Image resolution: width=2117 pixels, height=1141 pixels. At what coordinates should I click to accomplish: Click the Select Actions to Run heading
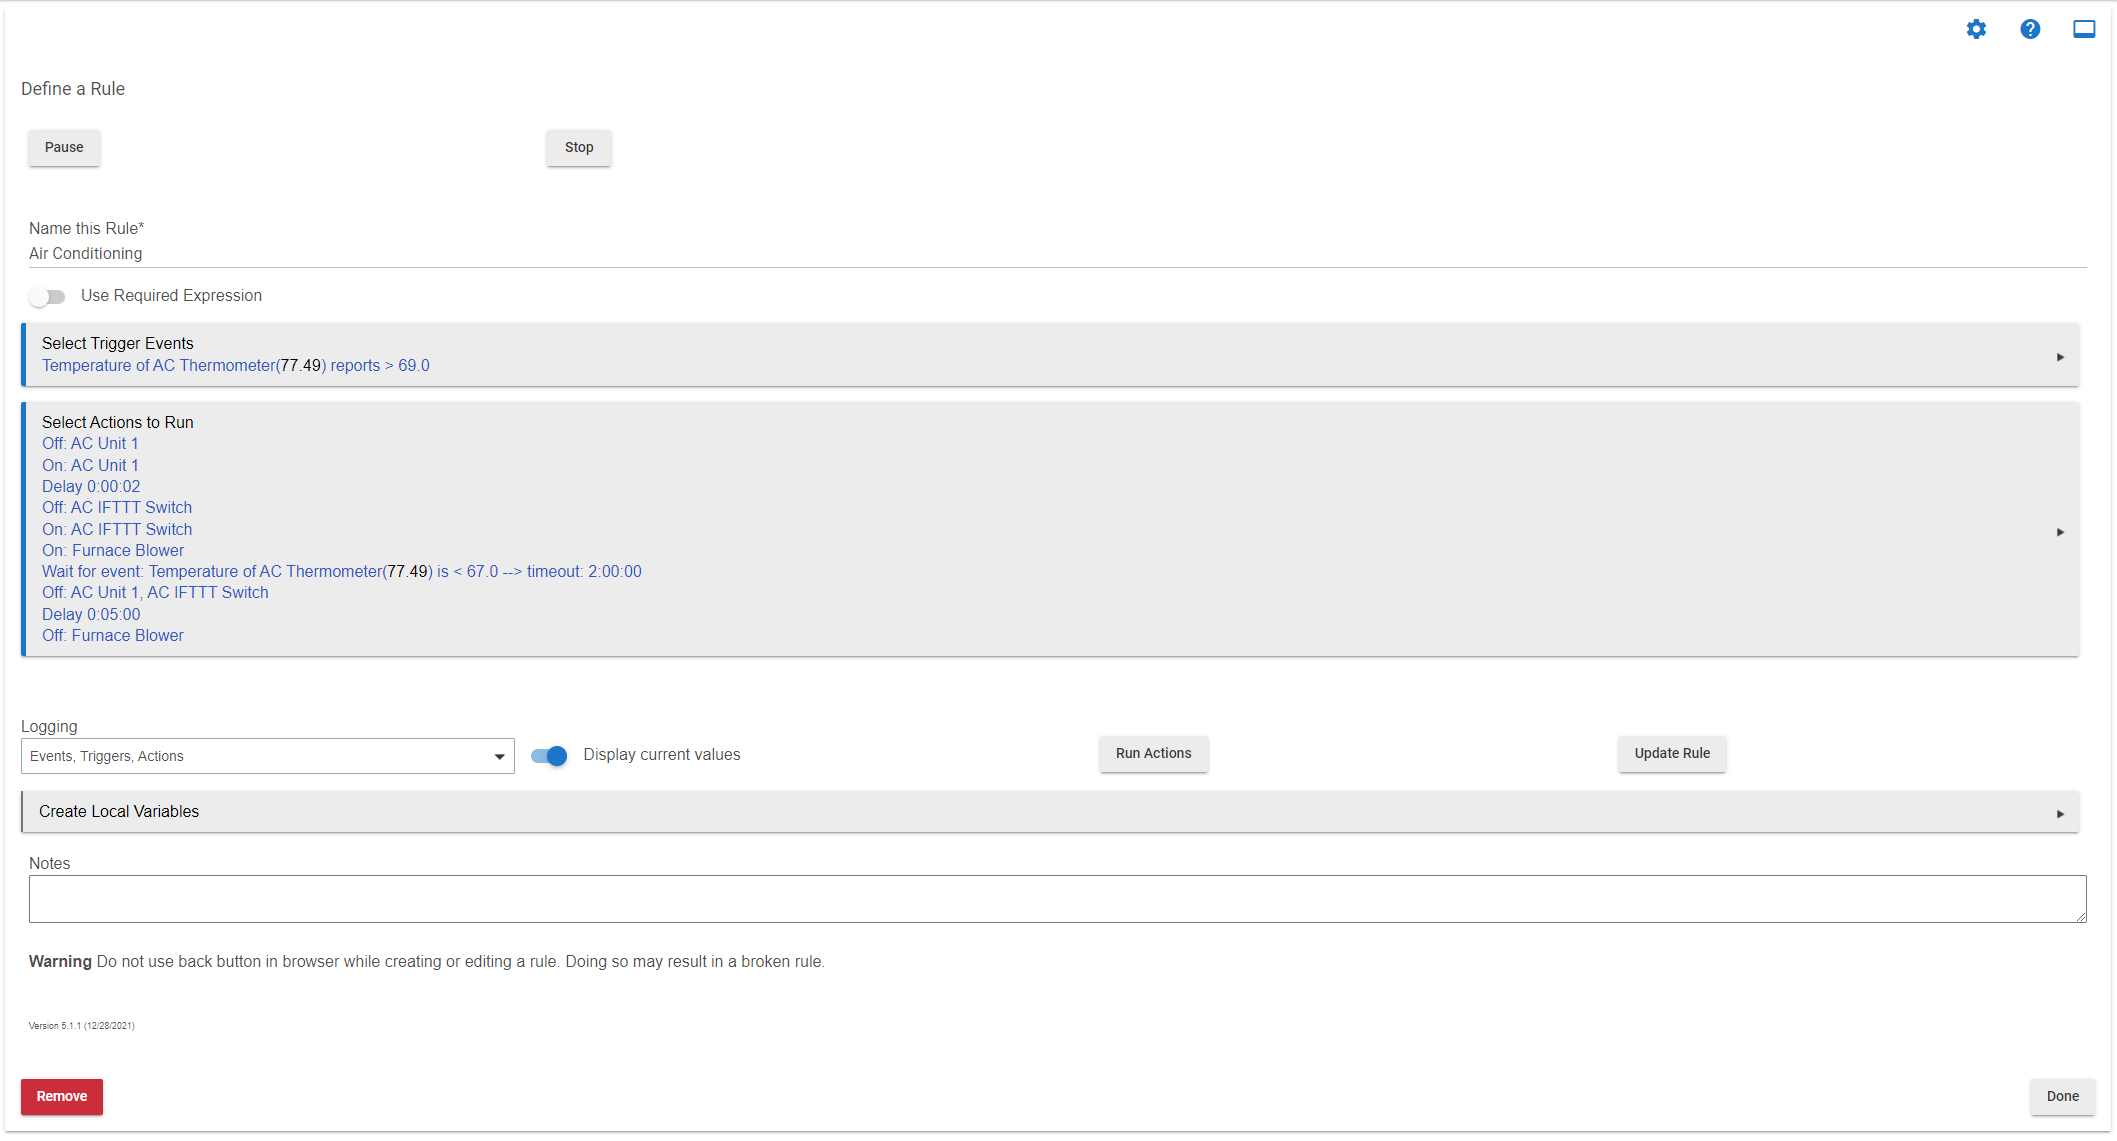point(118,423)
